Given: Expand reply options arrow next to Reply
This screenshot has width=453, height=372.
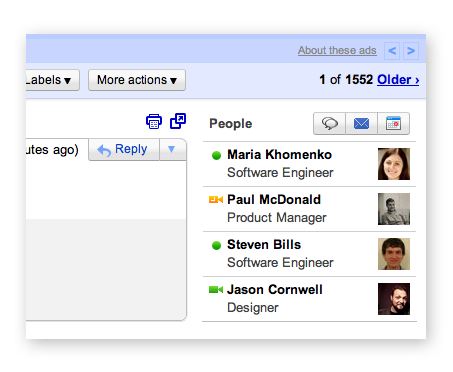Looking at the screenshot, I should (172, 149).
